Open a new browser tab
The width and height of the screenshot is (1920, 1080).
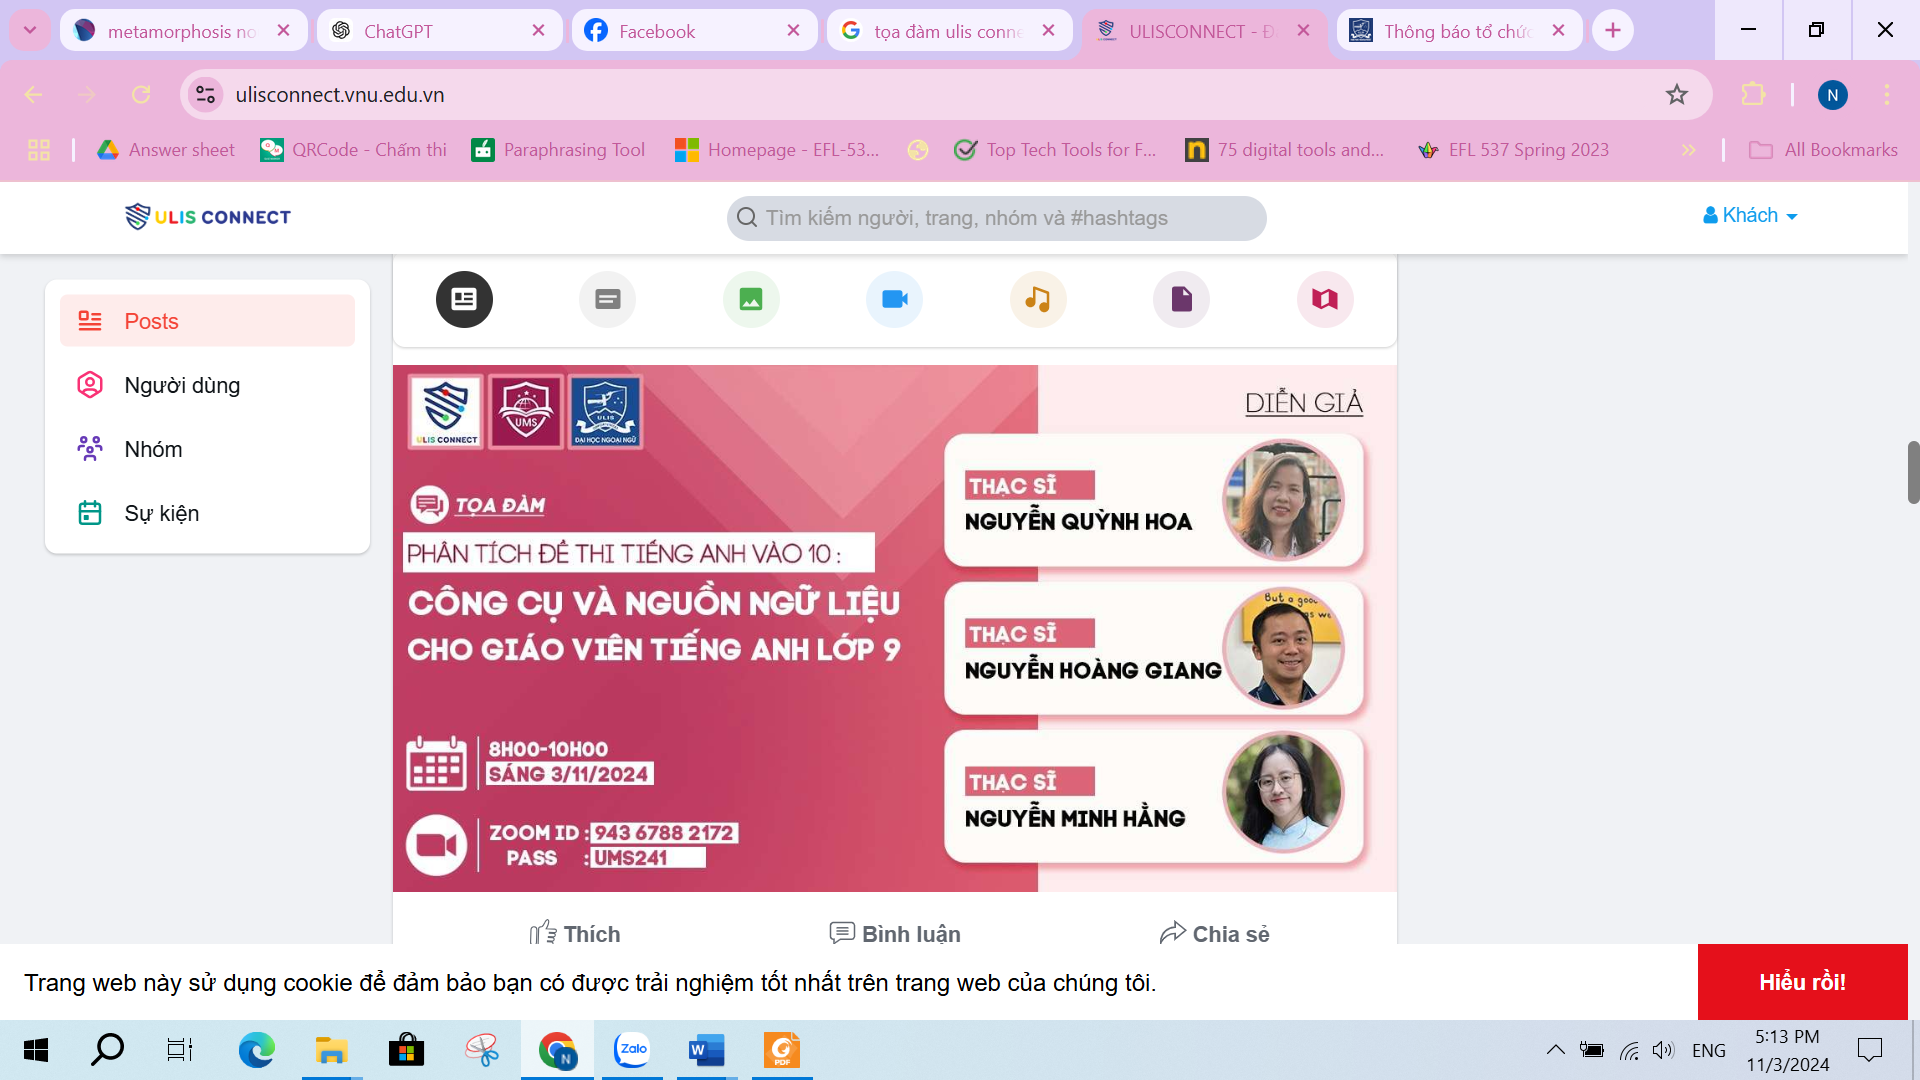click(1613, 30)
